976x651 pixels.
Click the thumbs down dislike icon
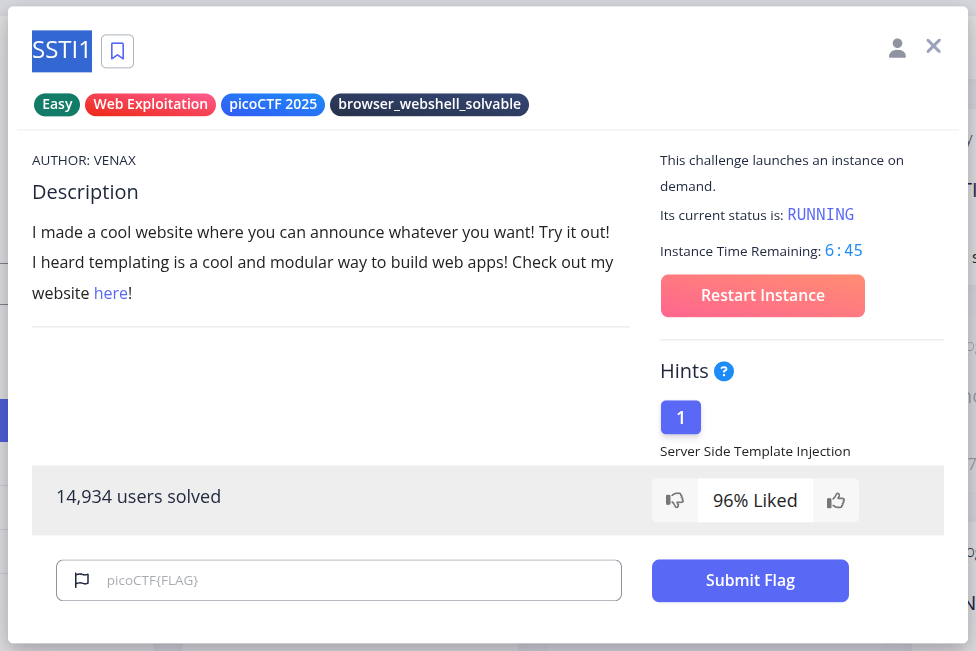pos(675,500)
